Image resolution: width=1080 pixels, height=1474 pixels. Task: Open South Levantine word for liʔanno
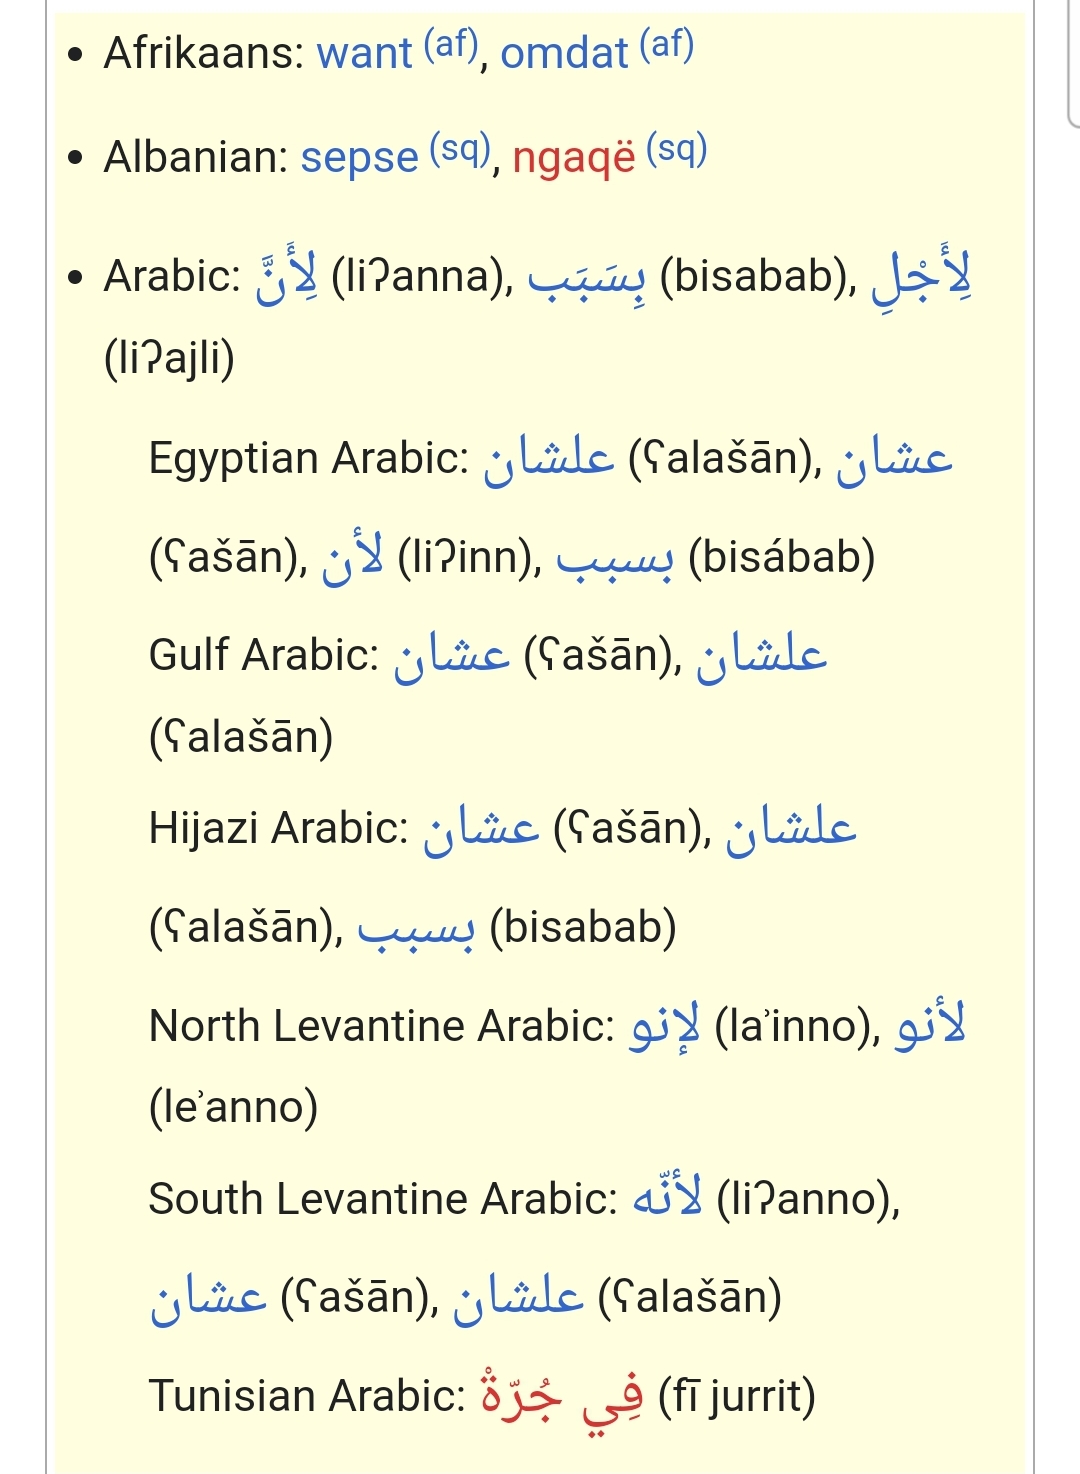click(668, 1197)
